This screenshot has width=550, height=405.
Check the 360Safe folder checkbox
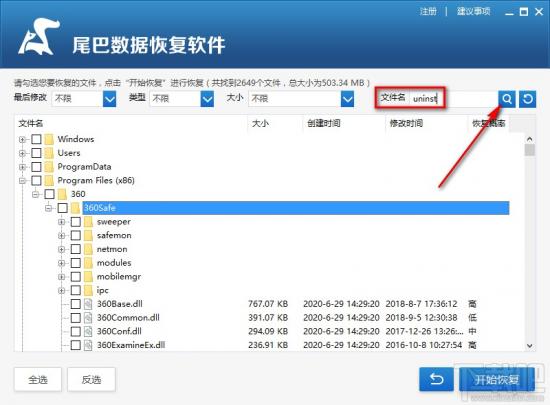[x=62, y=208]
